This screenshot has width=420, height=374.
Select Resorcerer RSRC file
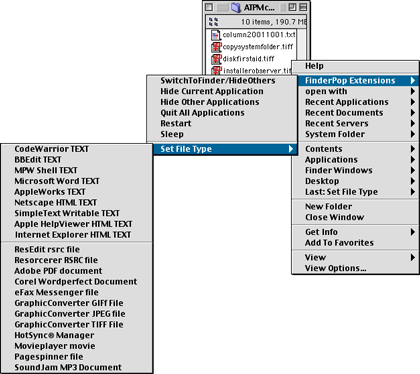[x=77, y=260]
